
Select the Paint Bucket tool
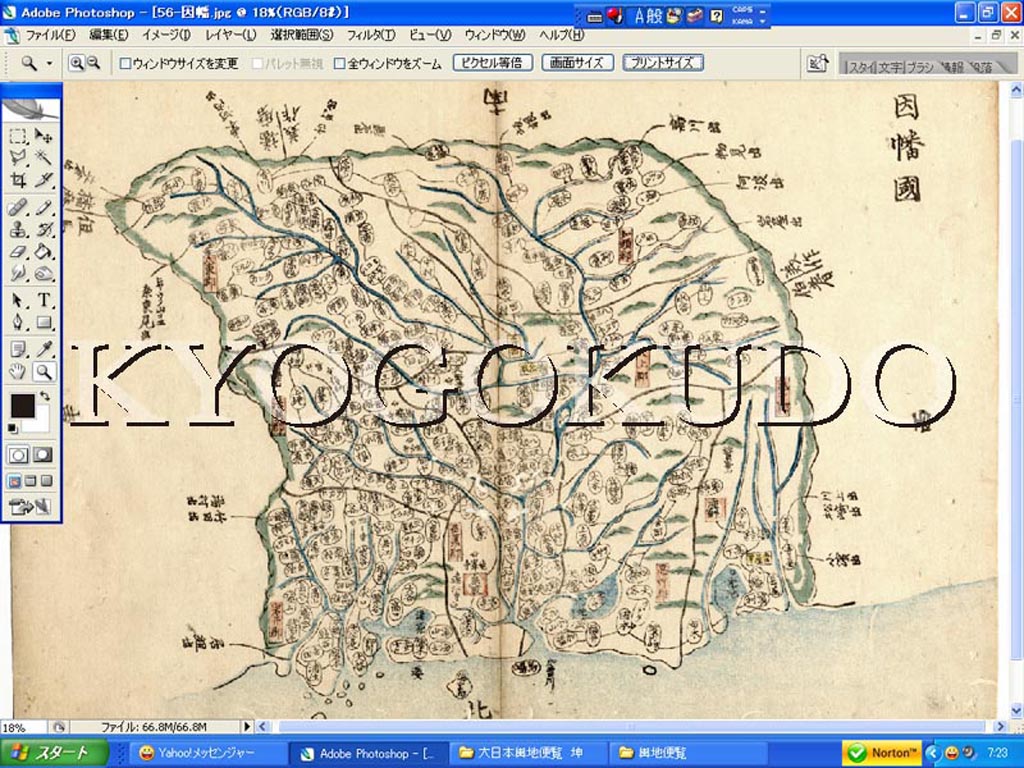point(44,251)
